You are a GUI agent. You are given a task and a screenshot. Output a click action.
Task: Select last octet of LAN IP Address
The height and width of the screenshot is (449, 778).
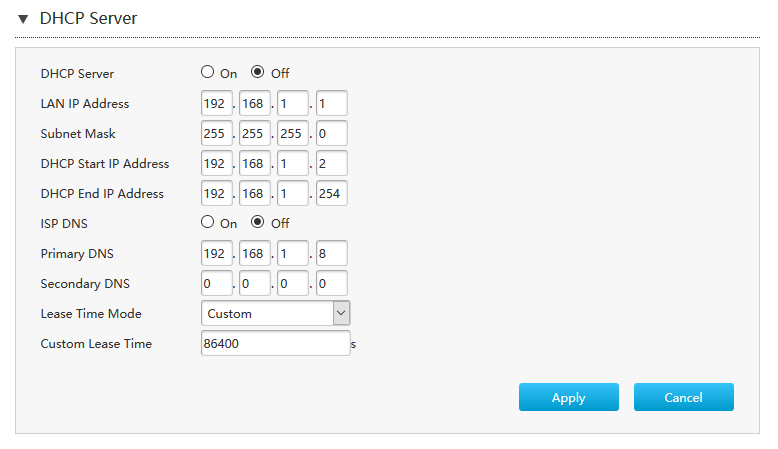coord(331,103)
